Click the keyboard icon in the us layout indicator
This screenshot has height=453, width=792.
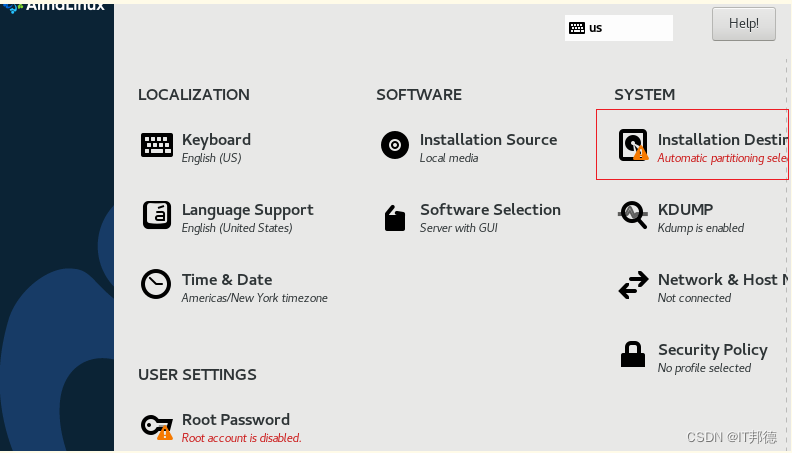pyautogui.click(x=577, y=28)
